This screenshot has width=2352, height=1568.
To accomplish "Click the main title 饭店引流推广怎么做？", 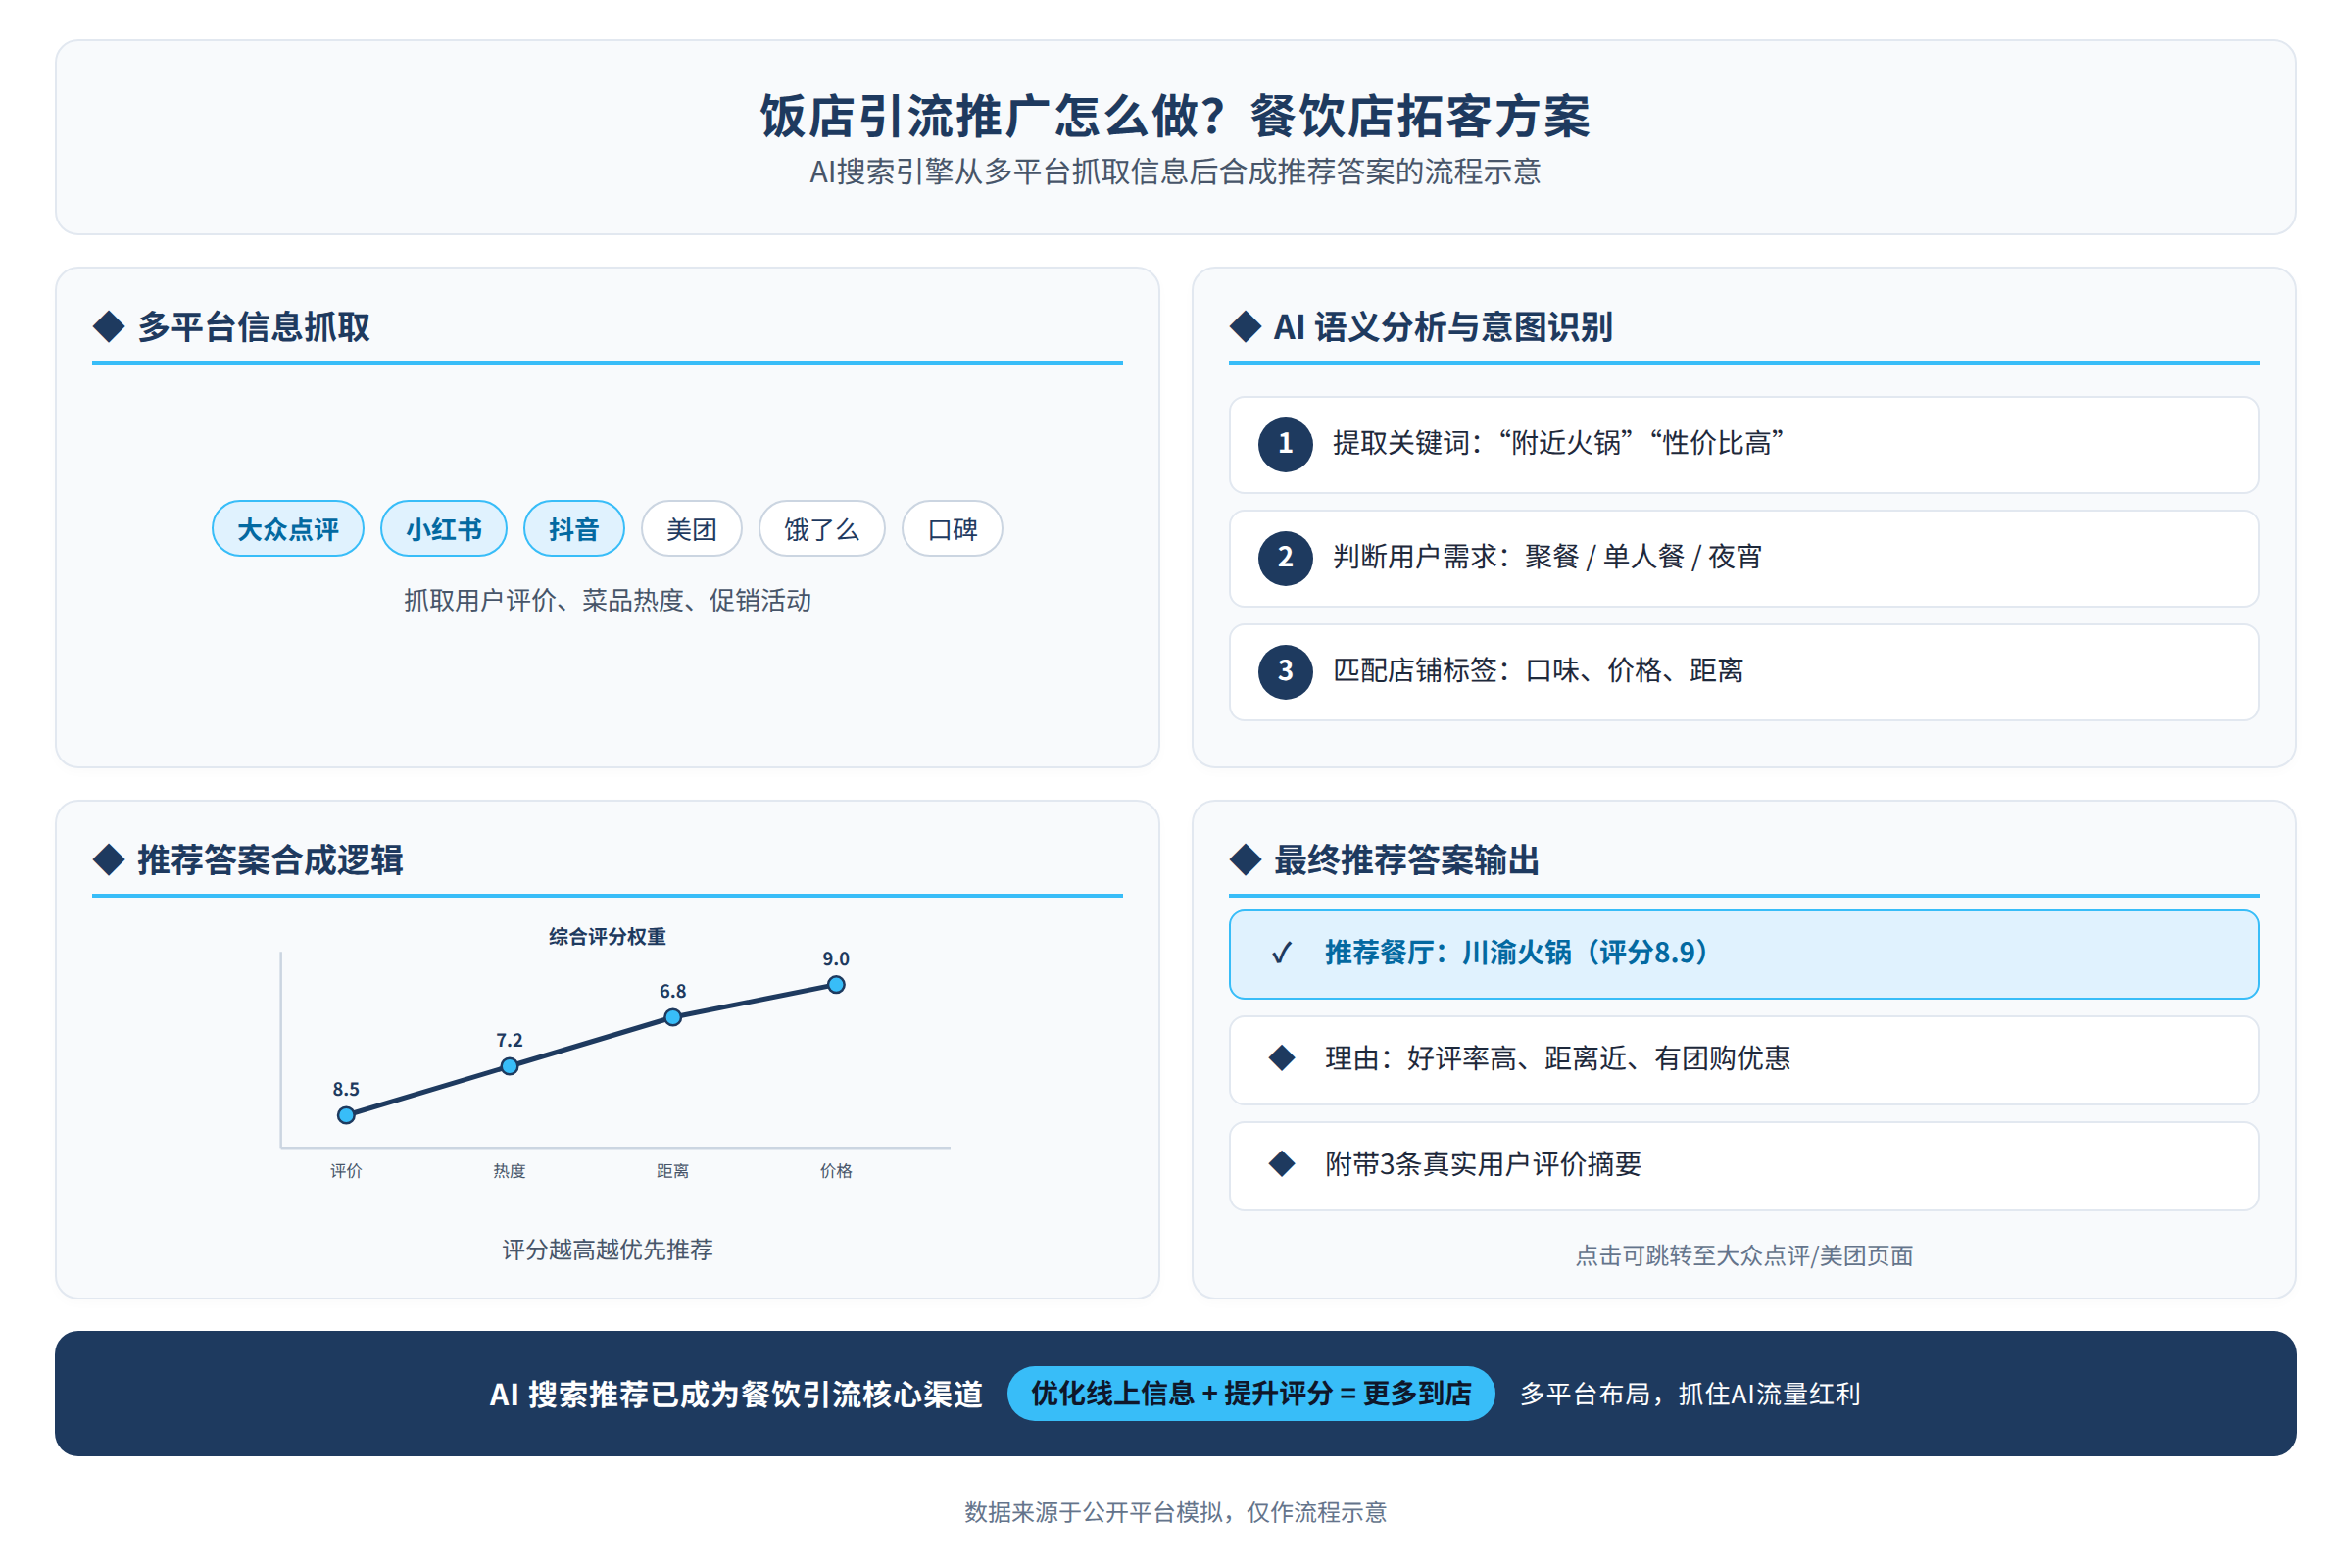I will click(x=993, y=116).
